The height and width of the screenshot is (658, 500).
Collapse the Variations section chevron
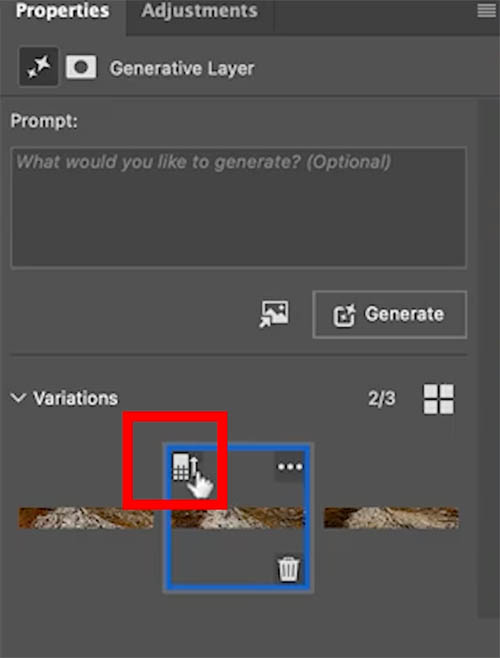(18, 397)
